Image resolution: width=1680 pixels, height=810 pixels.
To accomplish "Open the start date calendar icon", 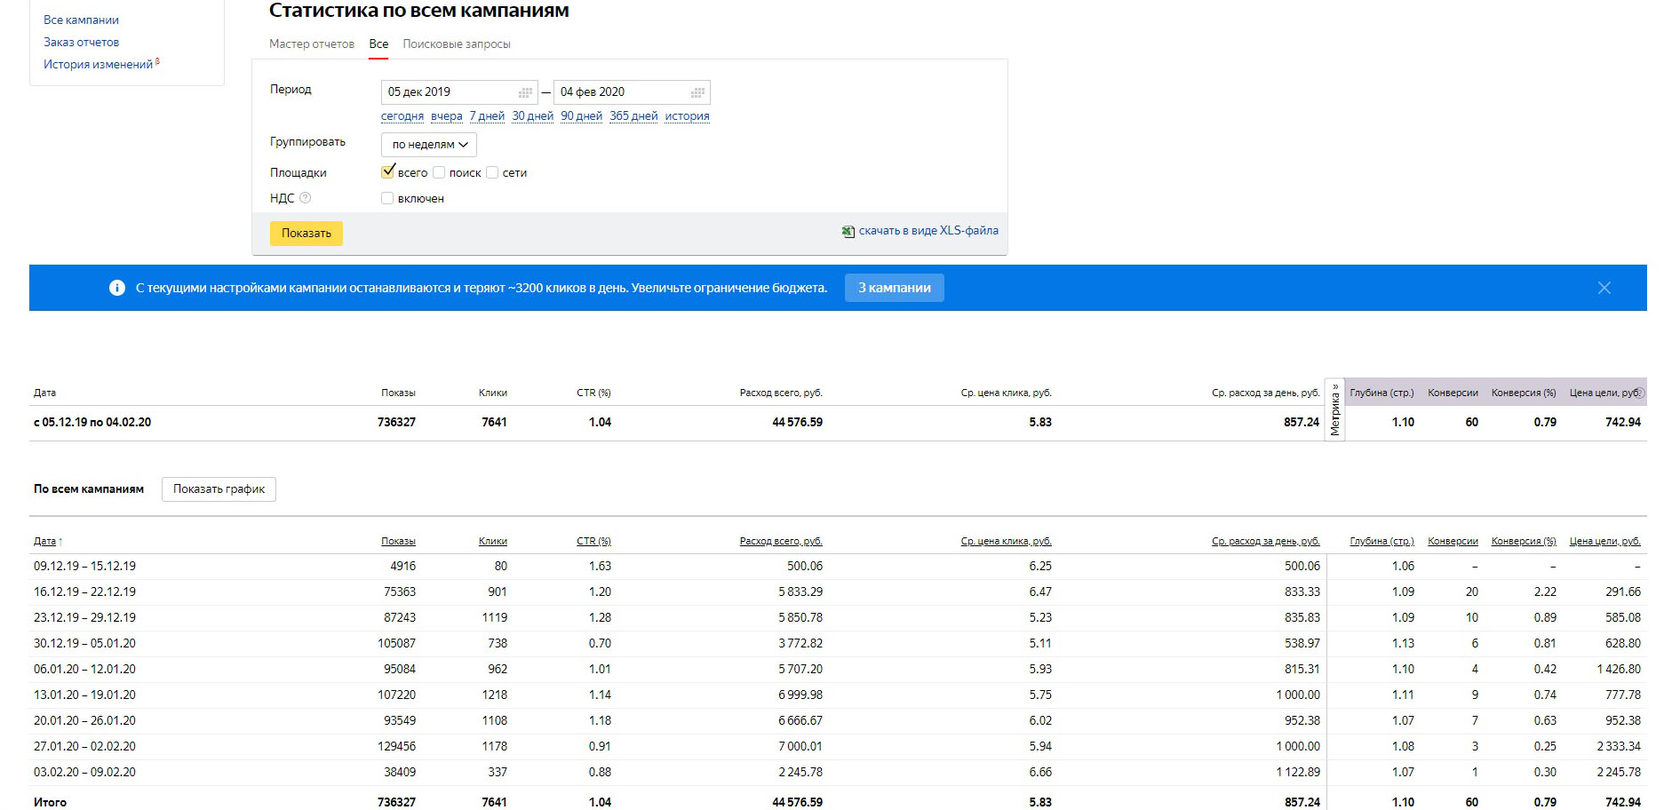I will (x=525, y=92).
